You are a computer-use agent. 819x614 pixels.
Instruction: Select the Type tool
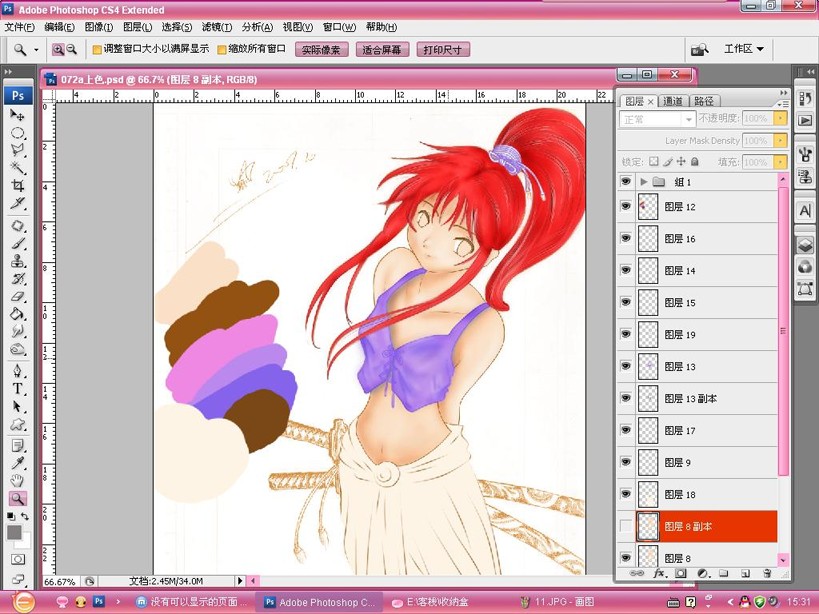point(18,389)
